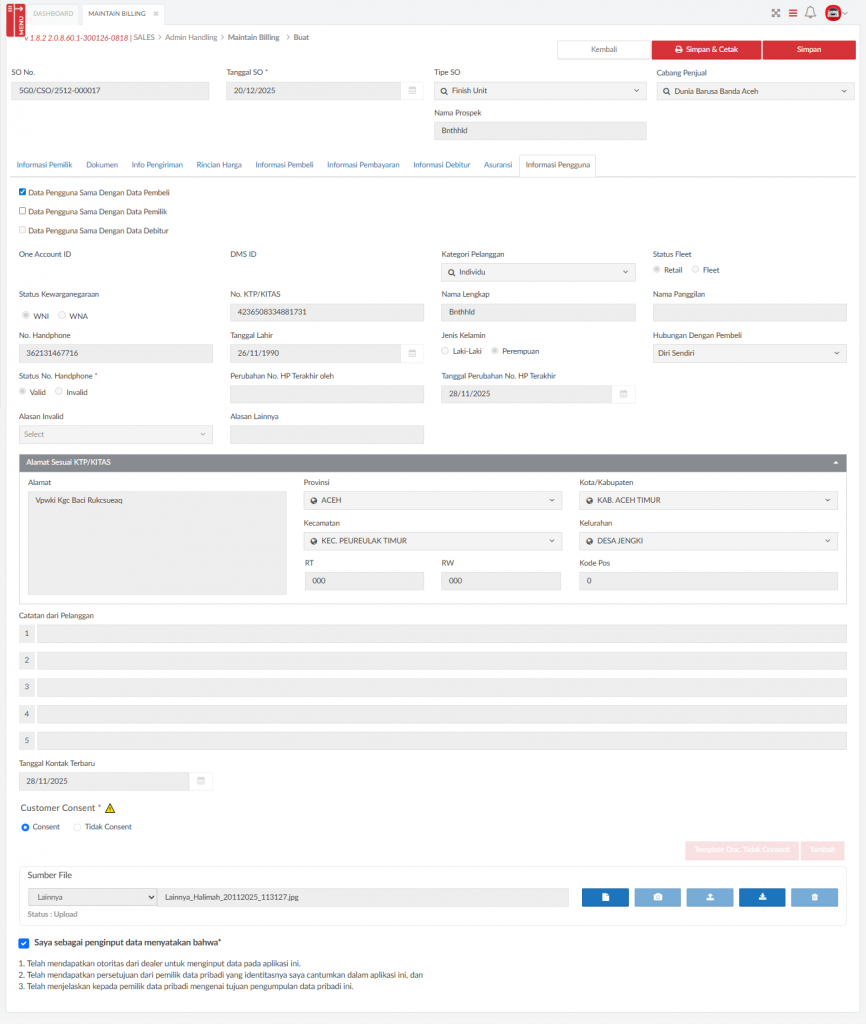Open the Cabang Penjual dropdown
The height and width of the screenshot is (1024, 866).
pos(755,91)
